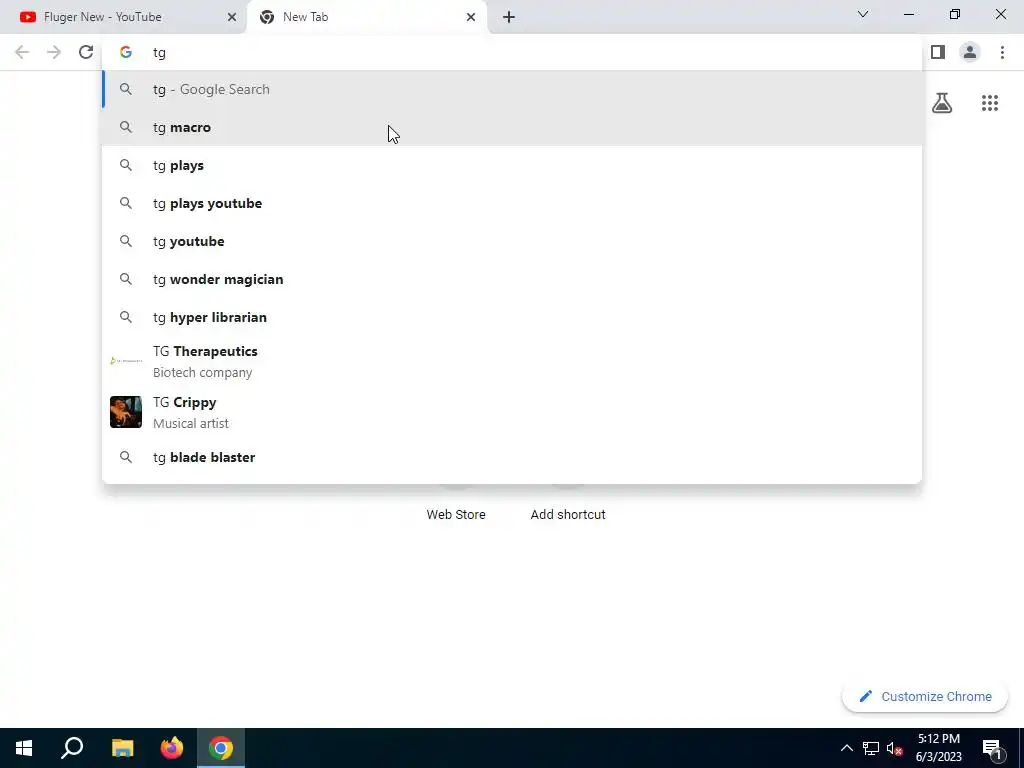Pick the TG Crippy musical artist suggestion
The width and height of the screenshot is (1024, 768).
[512, 412]
